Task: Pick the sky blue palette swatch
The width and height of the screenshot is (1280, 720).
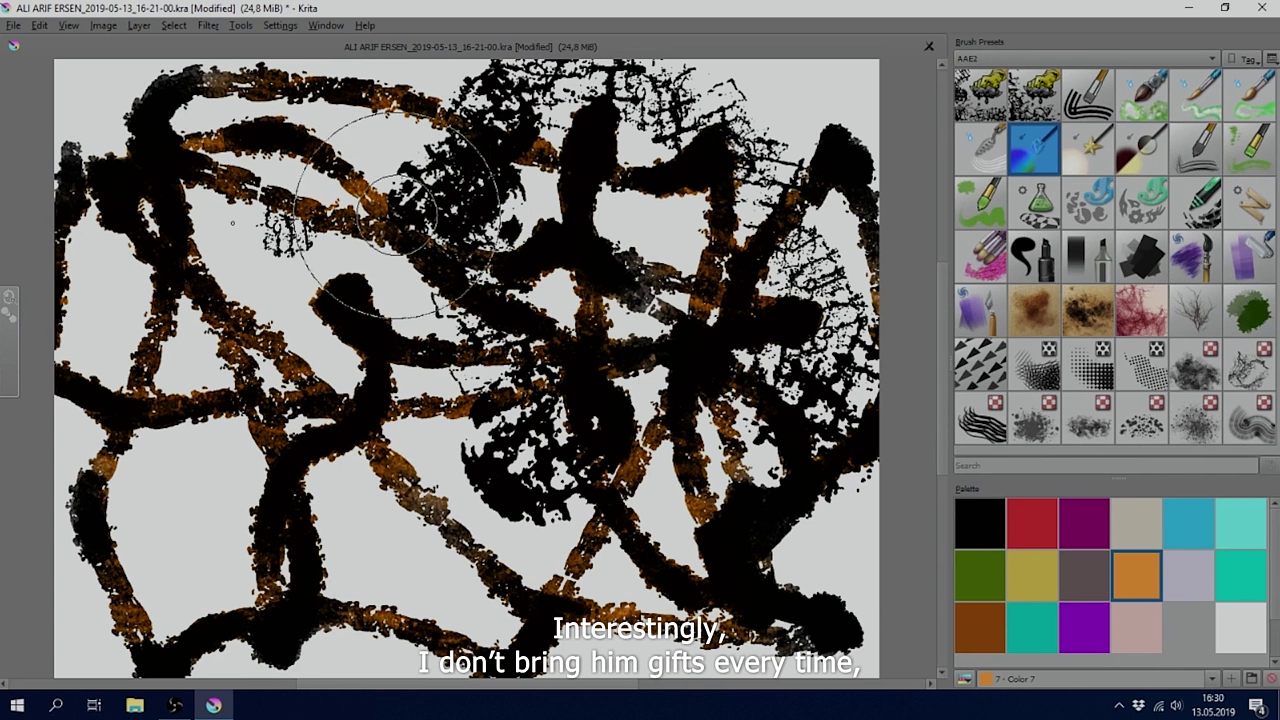Action: 1188,523
